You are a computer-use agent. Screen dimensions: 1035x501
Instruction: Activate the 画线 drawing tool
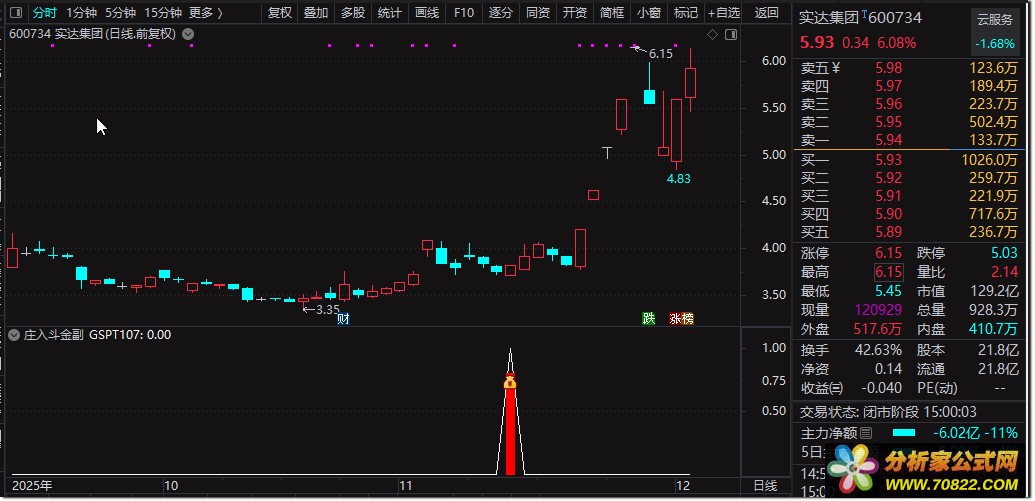coord(427,13)
